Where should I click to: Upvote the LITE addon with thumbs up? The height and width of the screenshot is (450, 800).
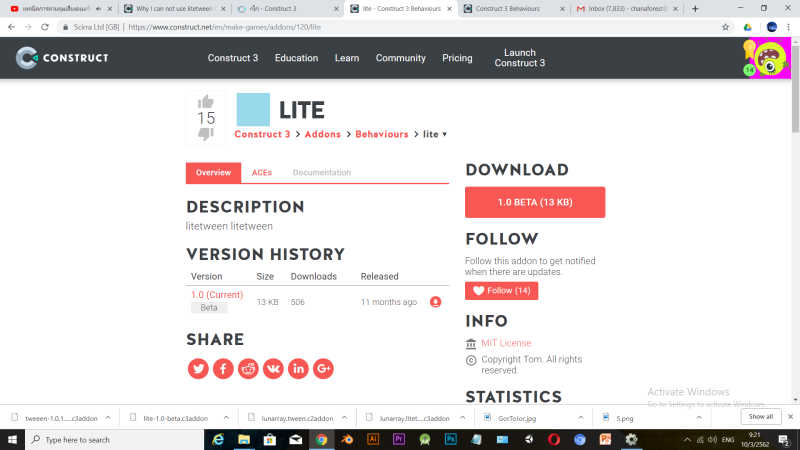tap(206, 102)
